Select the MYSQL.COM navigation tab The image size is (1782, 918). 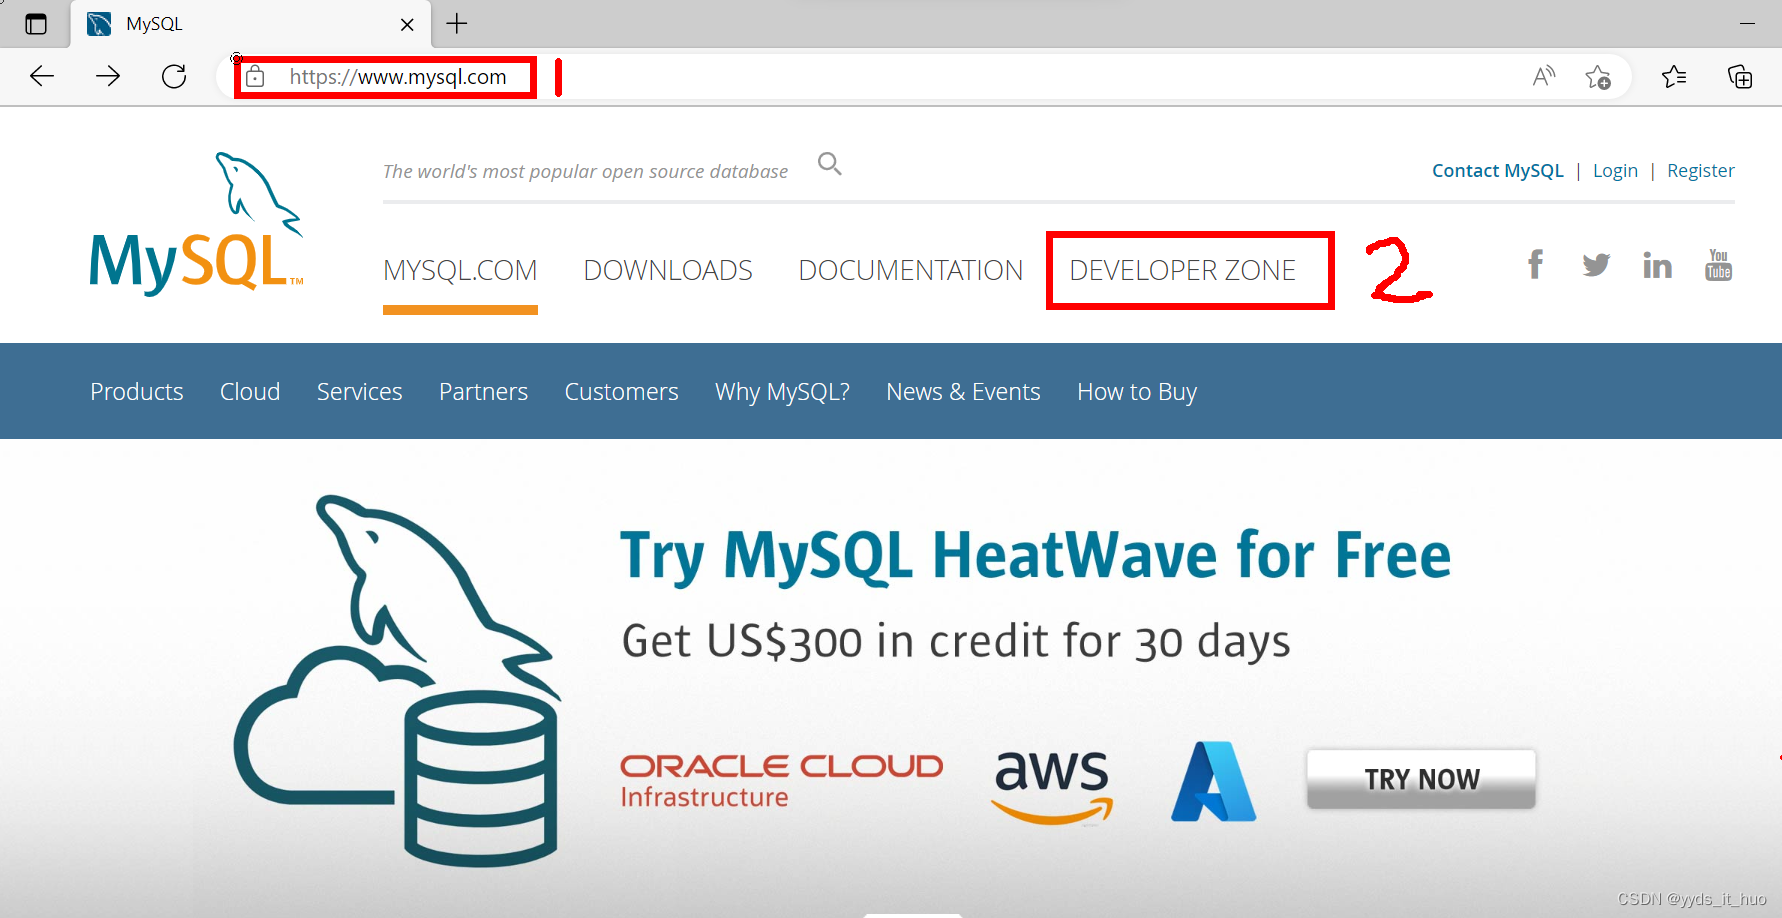tap(460, 270)
